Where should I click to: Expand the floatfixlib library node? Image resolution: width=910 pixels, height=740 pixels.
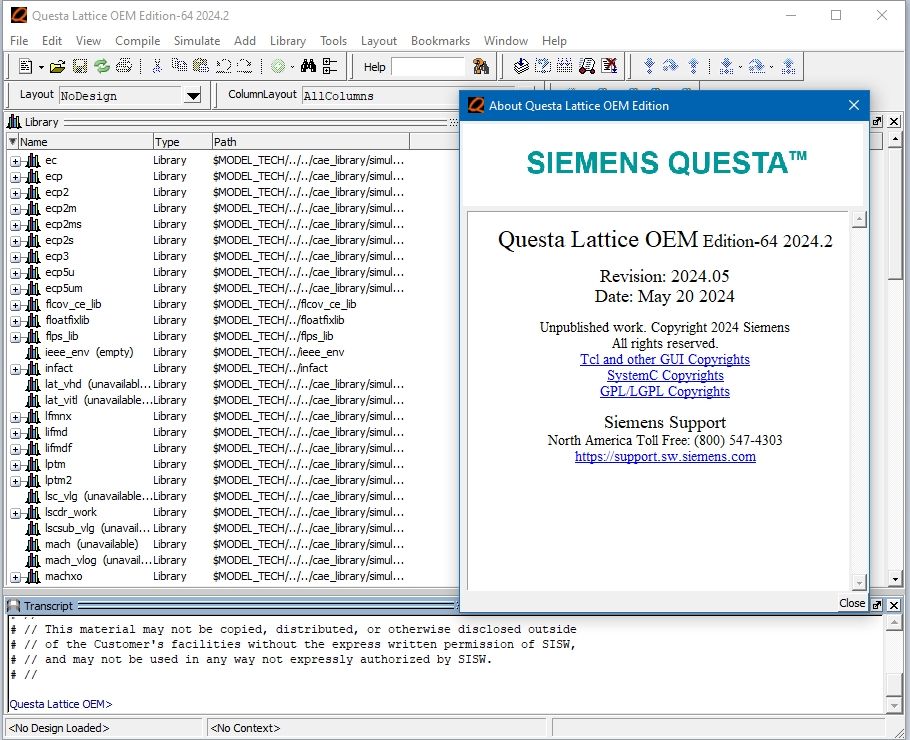(16, 321)
